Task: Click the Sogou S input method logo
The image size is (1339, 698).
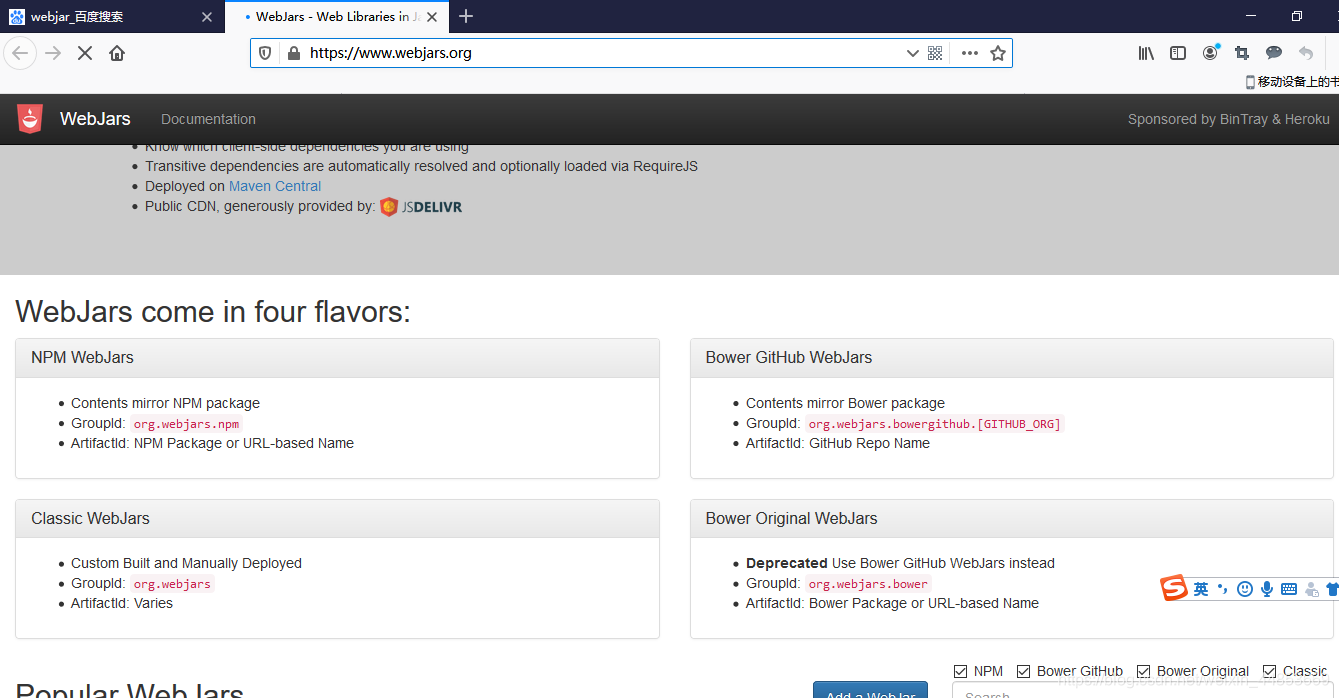Action: coord(1174,589)
